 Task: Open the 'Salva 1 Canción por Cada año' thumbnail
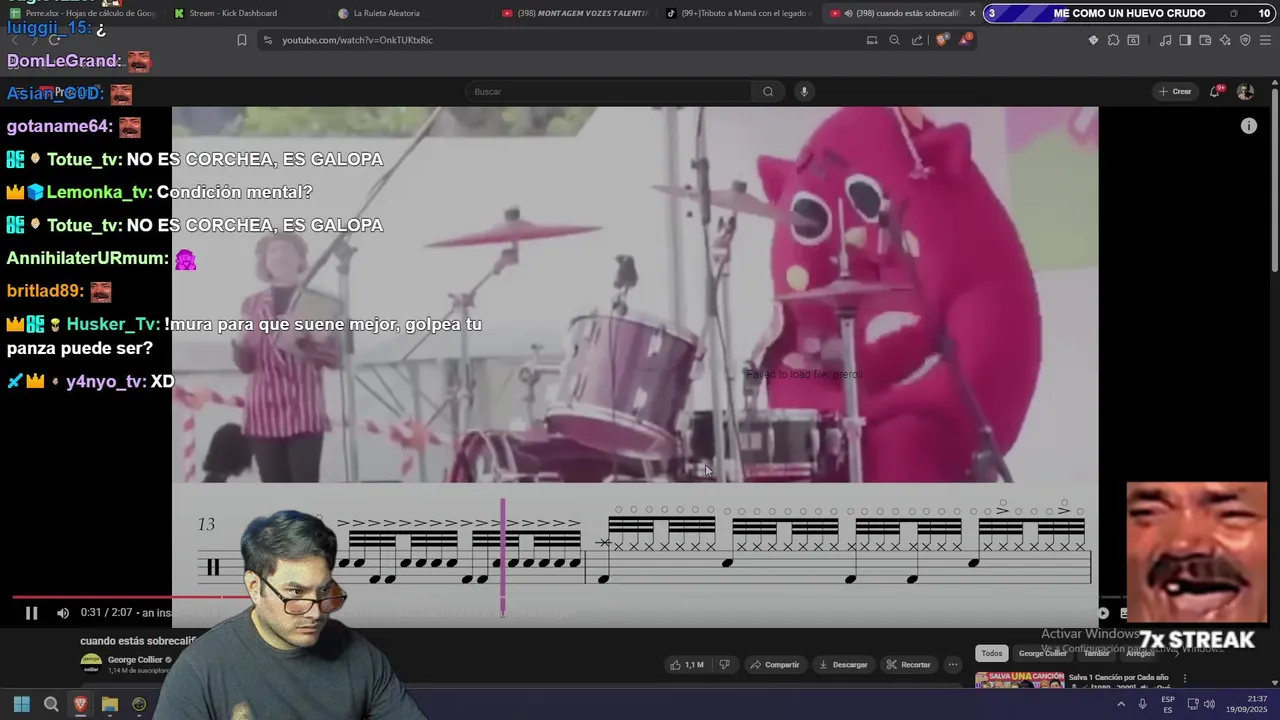(1020, 680)
